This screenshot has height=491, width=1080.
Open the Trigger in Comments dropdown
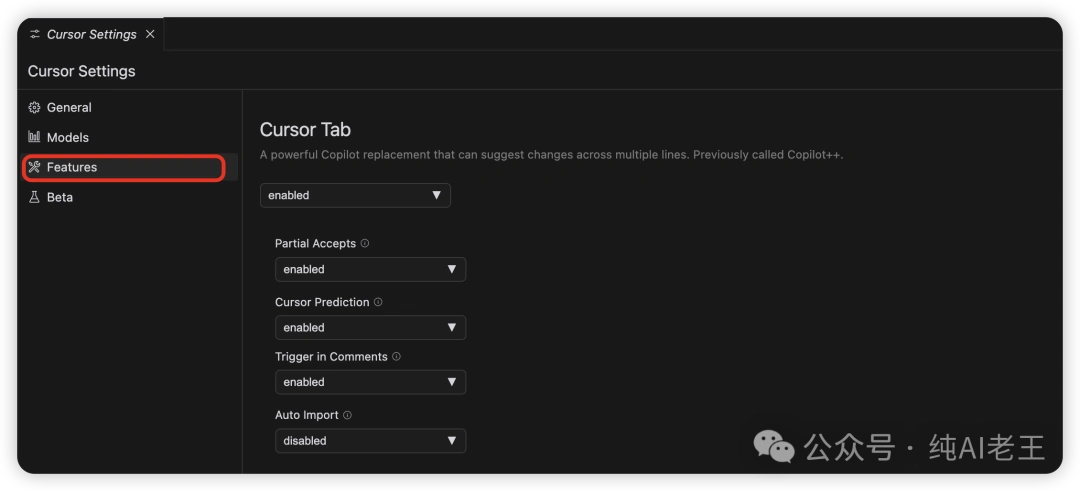point(370,382)
